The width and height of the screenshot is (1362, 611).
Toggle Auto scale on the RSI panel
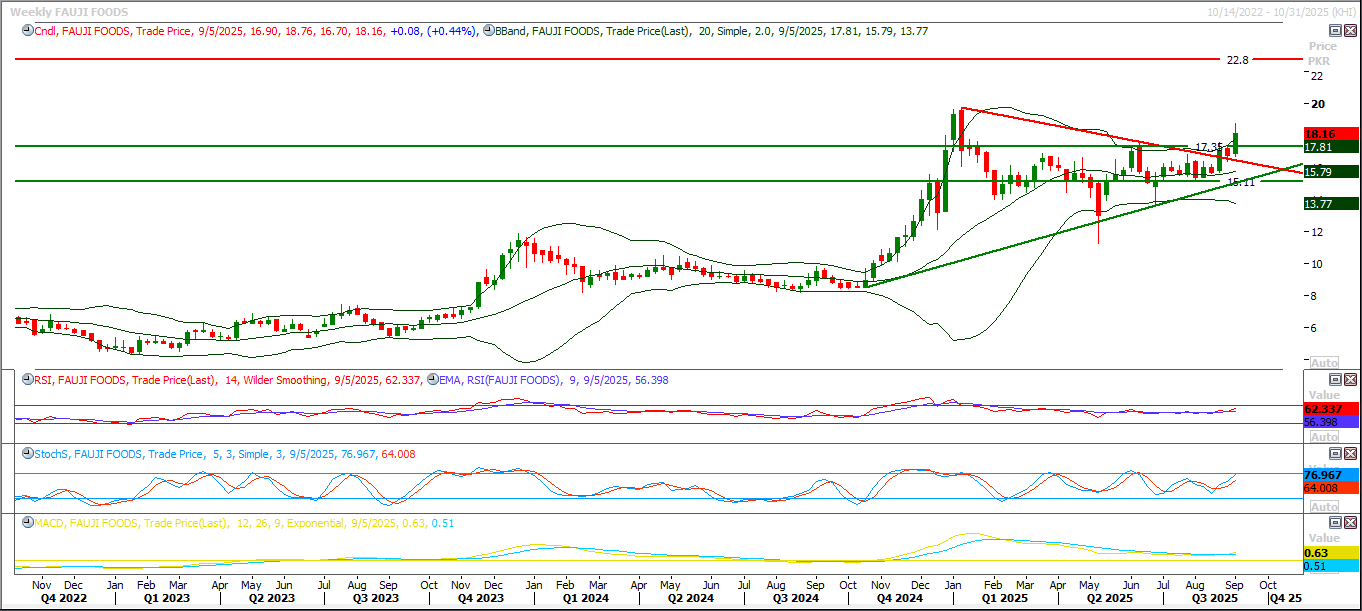(1324, 437)
